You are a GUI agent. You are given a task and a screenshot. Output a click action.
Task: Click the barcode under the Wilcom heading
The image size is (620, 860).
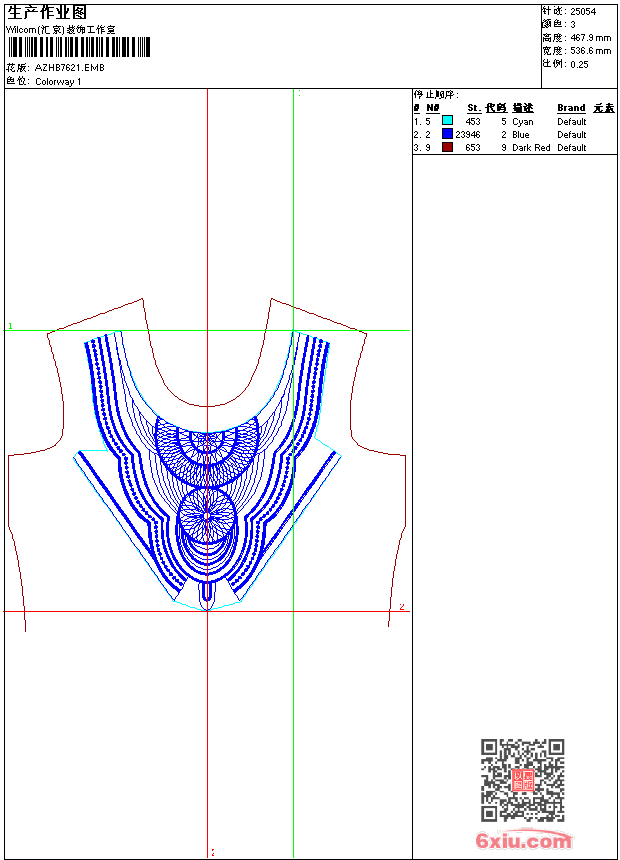[x=78, y=47]
